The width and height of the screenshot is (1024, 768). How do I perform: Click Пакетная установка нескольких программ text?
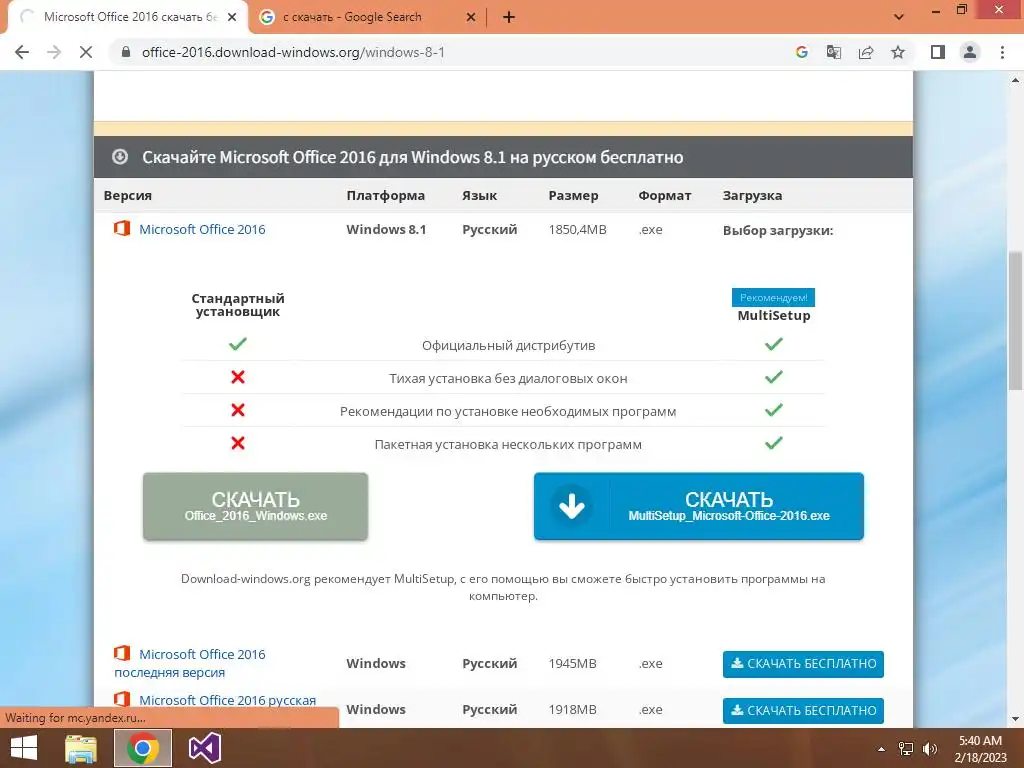point(508,444)
